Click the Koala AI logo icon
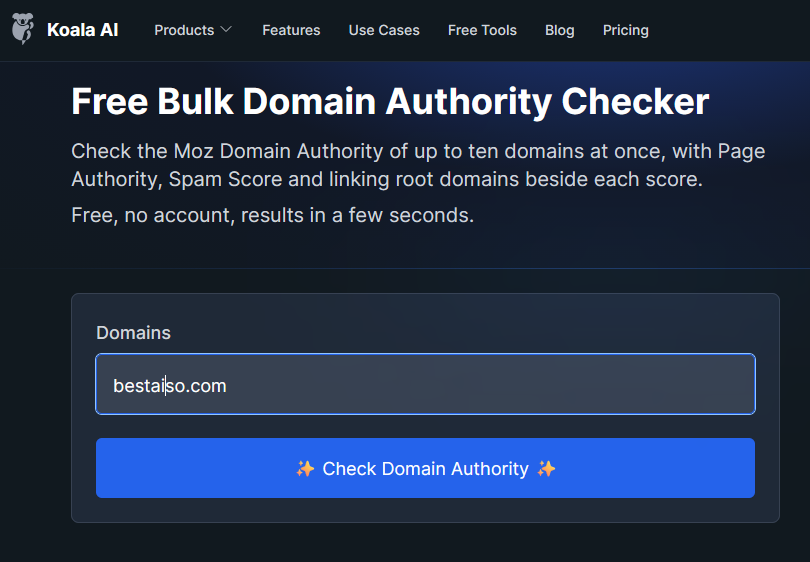Screen dimensions: 810x562 23,29
